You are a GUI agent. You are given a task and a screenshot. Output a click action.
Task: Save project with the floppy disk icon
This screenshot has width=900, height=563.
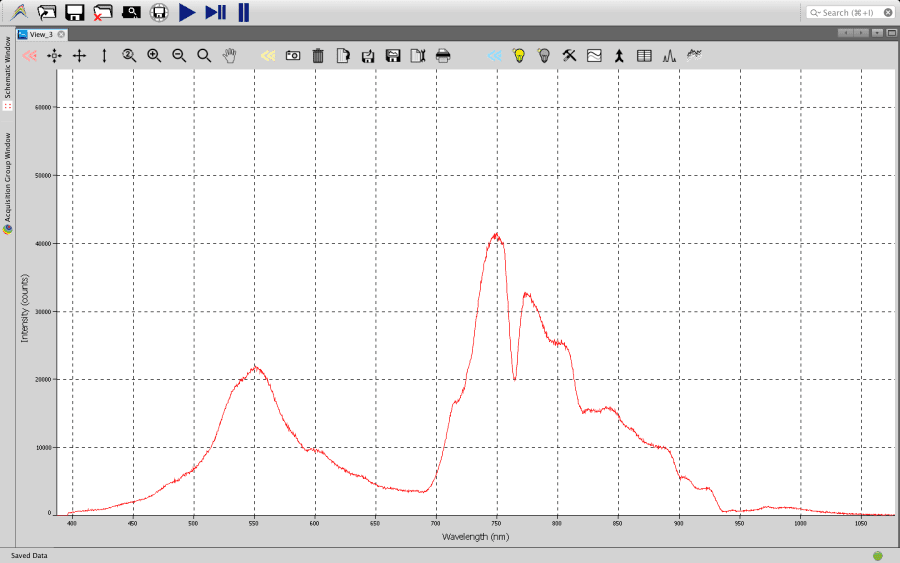click(75, 12)
